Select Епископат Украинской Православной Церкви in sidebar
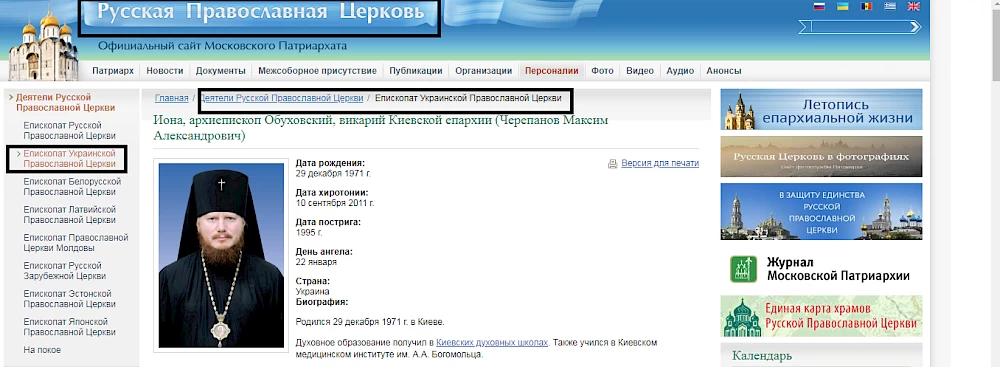 70,158
